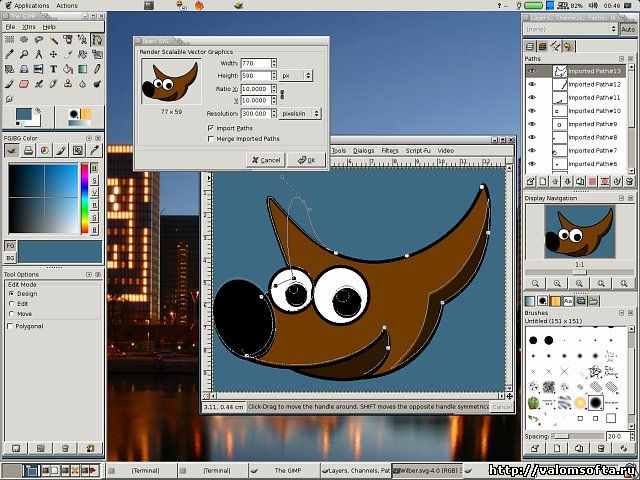The image size is (640, 480).
Task: Open the Xtns menu in toolbox
Action: click(29, 27)
